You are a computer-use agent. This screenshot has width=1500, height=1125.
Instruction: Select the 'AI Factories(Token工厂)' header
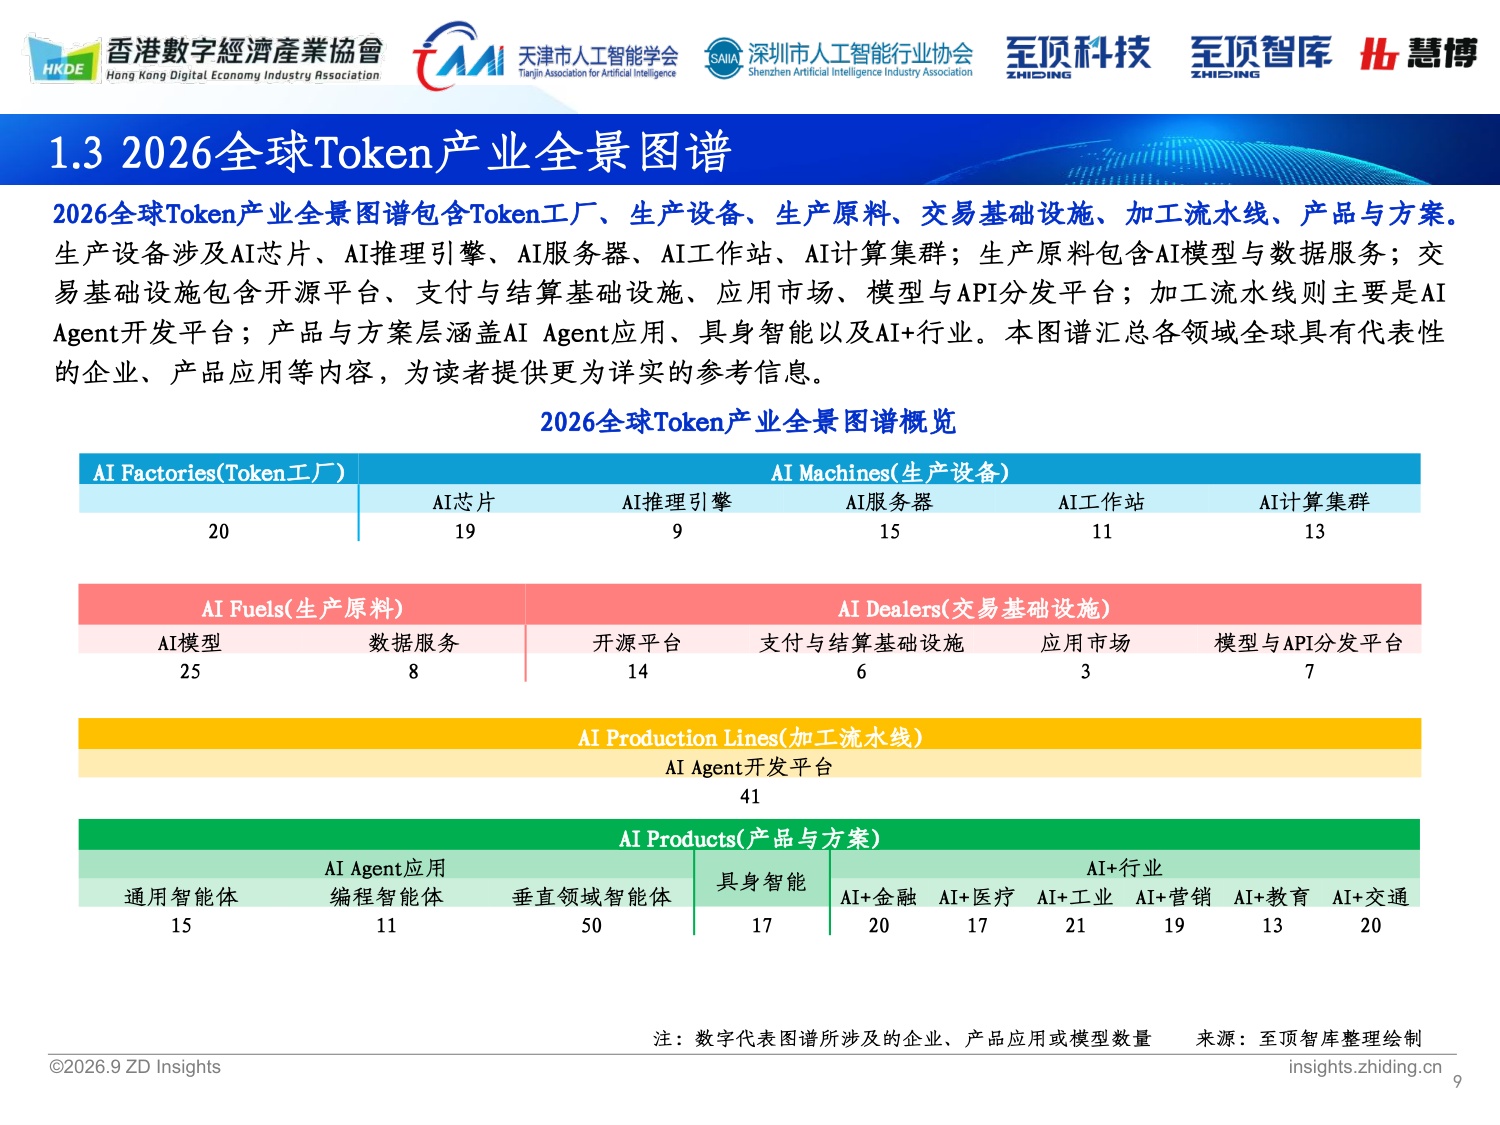pos(219,472)
